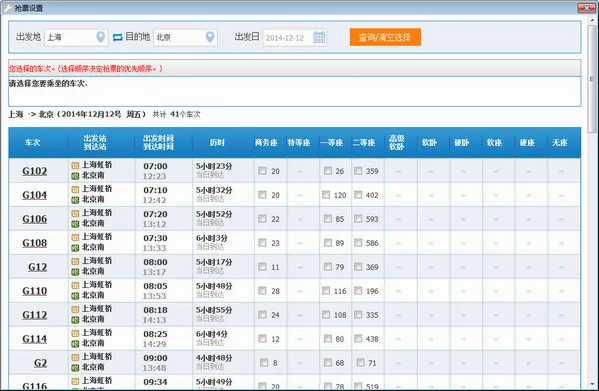The height and width of the screenshot is (391, 599).
Task: Check G104 first class checkbox (120)
Action: tap(326, 195)
